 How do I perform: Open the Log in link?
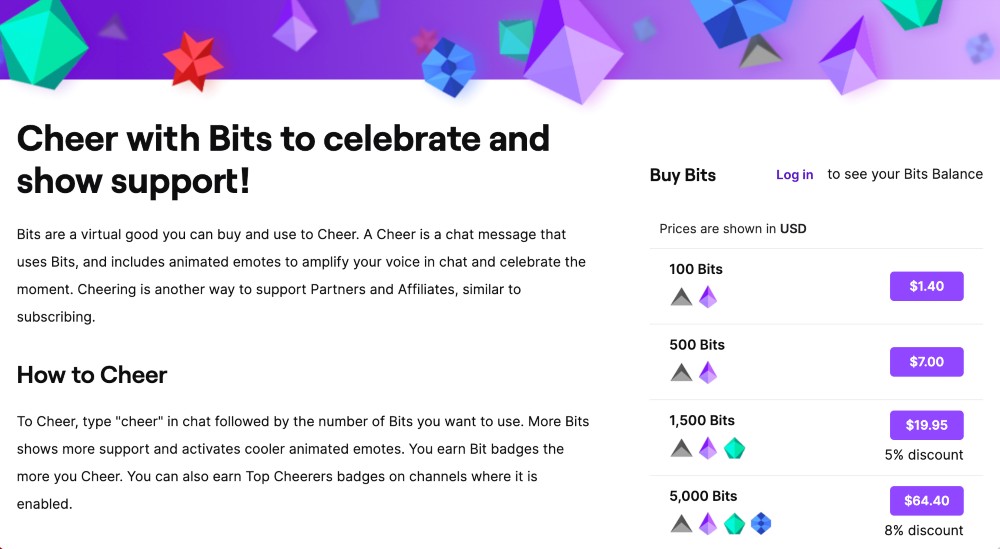tap(794, 175)
